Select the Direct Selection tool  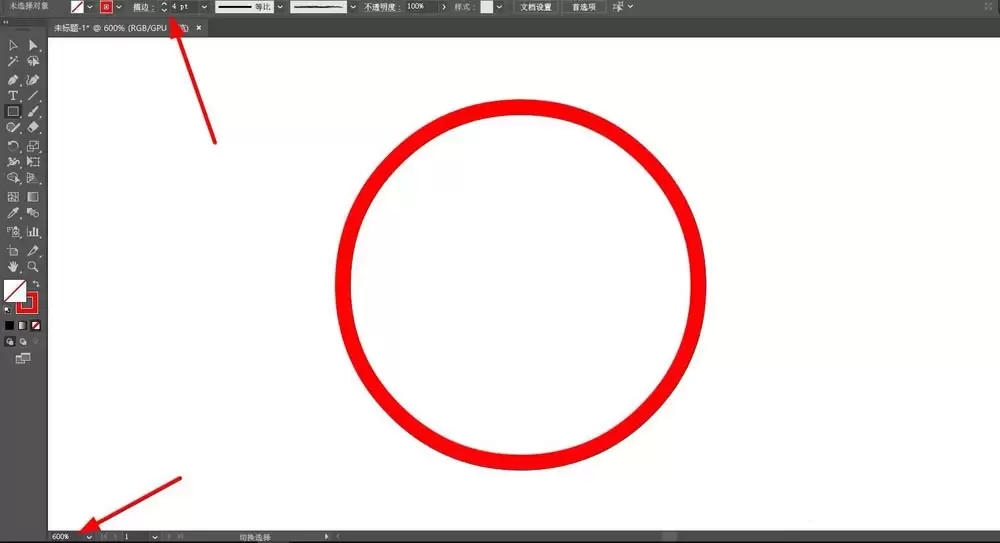[x=33, y=45]
